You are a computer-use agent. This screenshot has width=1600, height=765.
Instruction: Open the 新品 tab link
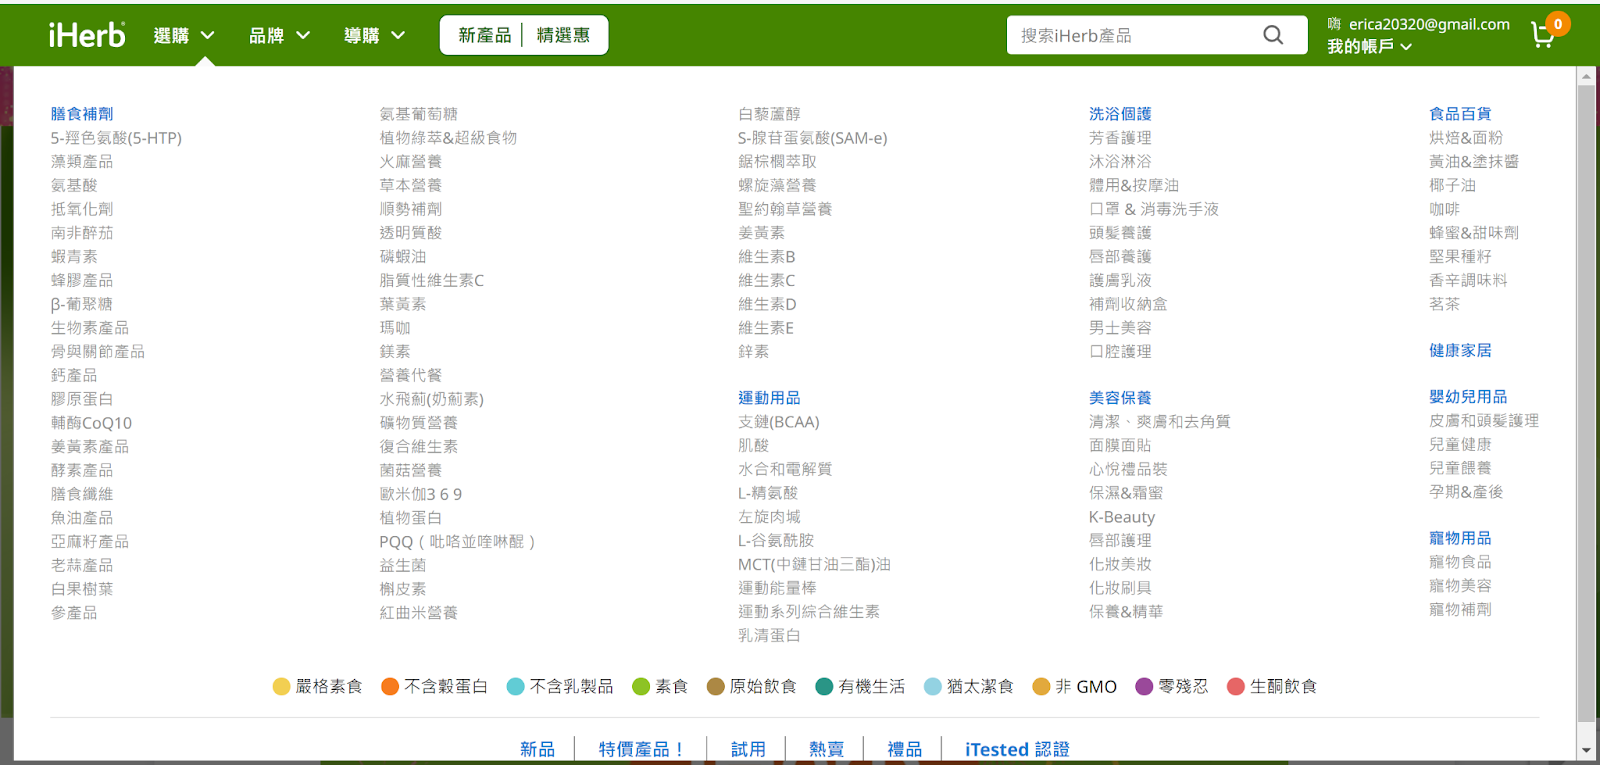pos(537,749)
